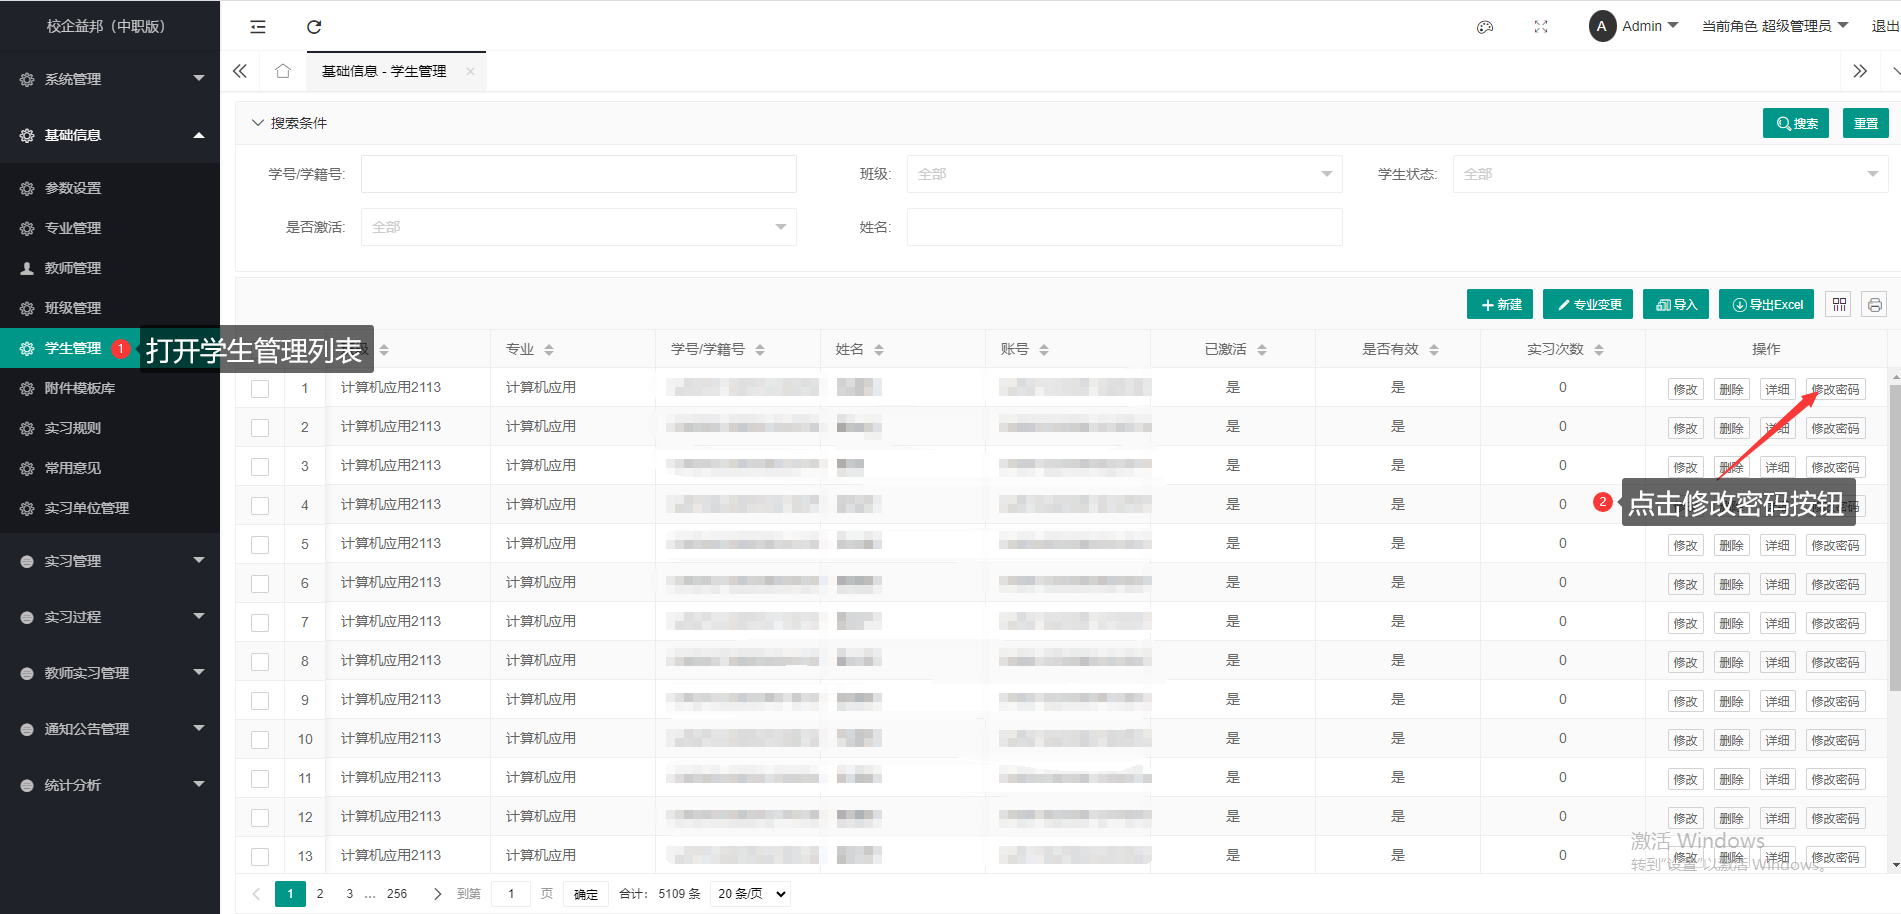Toggle fullscreen mode icon

point(1541,27)
